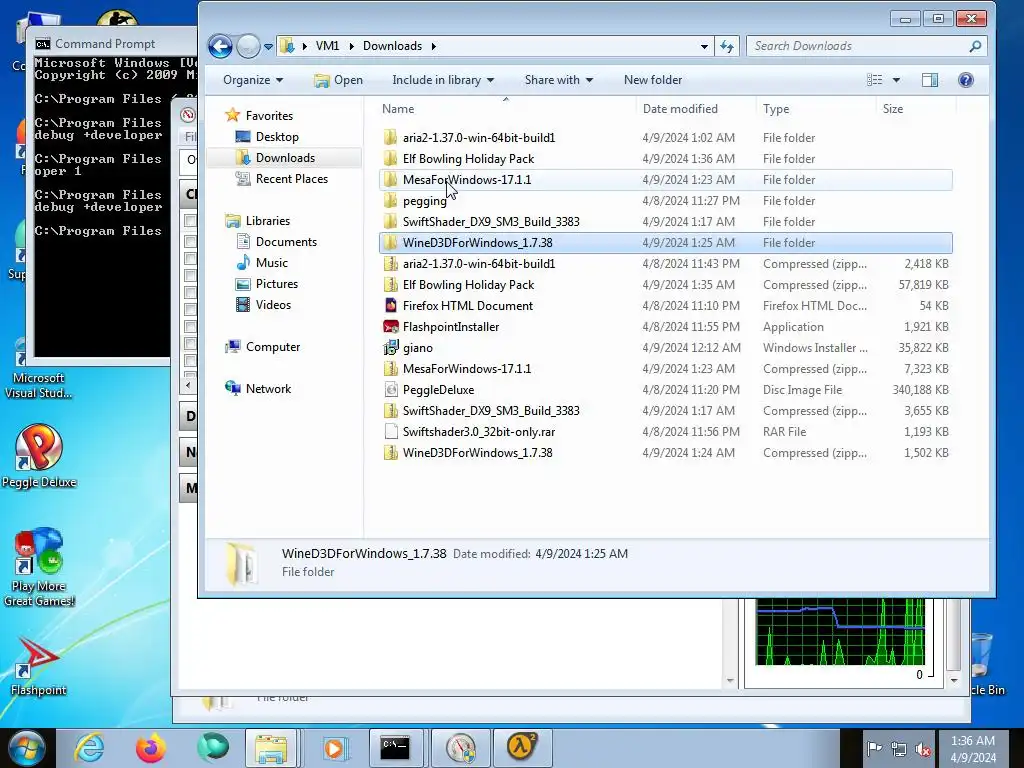The height and width of the screenshot is (768, 1024).
Task: Toggle the preview pane icon
Action: pos(930,80)
